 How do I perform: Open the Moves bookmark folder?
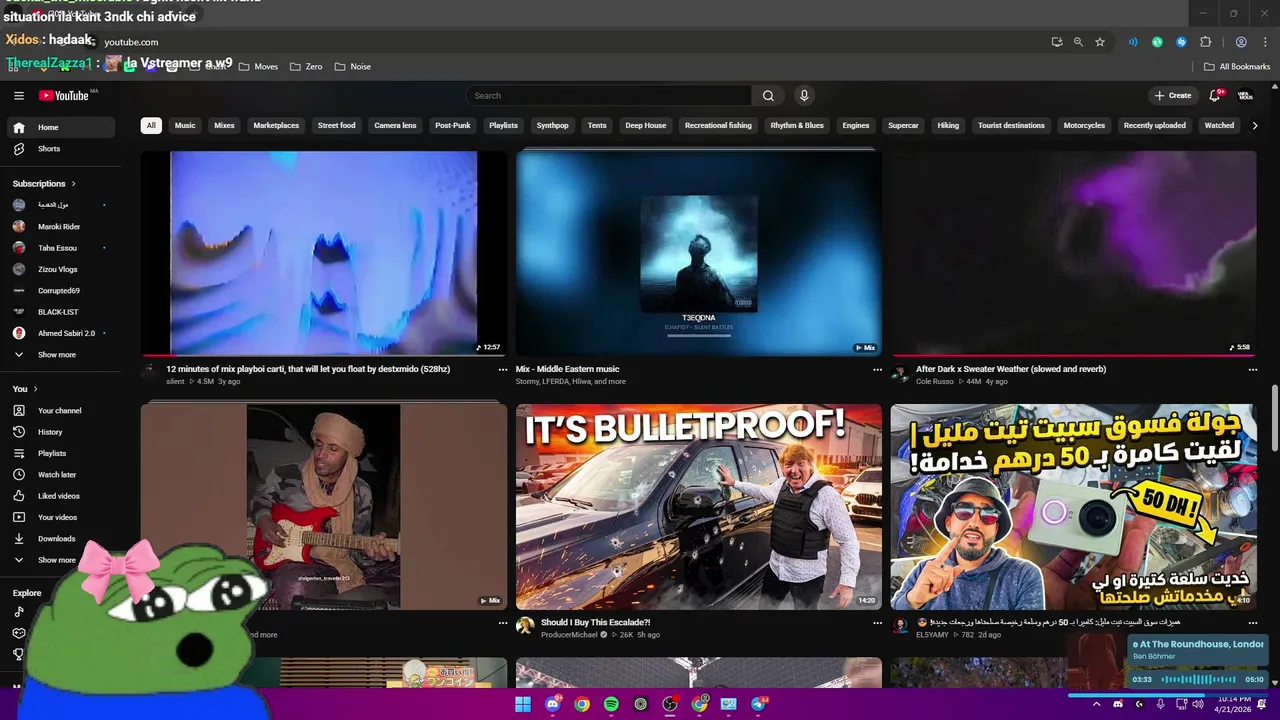coord(258,67)
